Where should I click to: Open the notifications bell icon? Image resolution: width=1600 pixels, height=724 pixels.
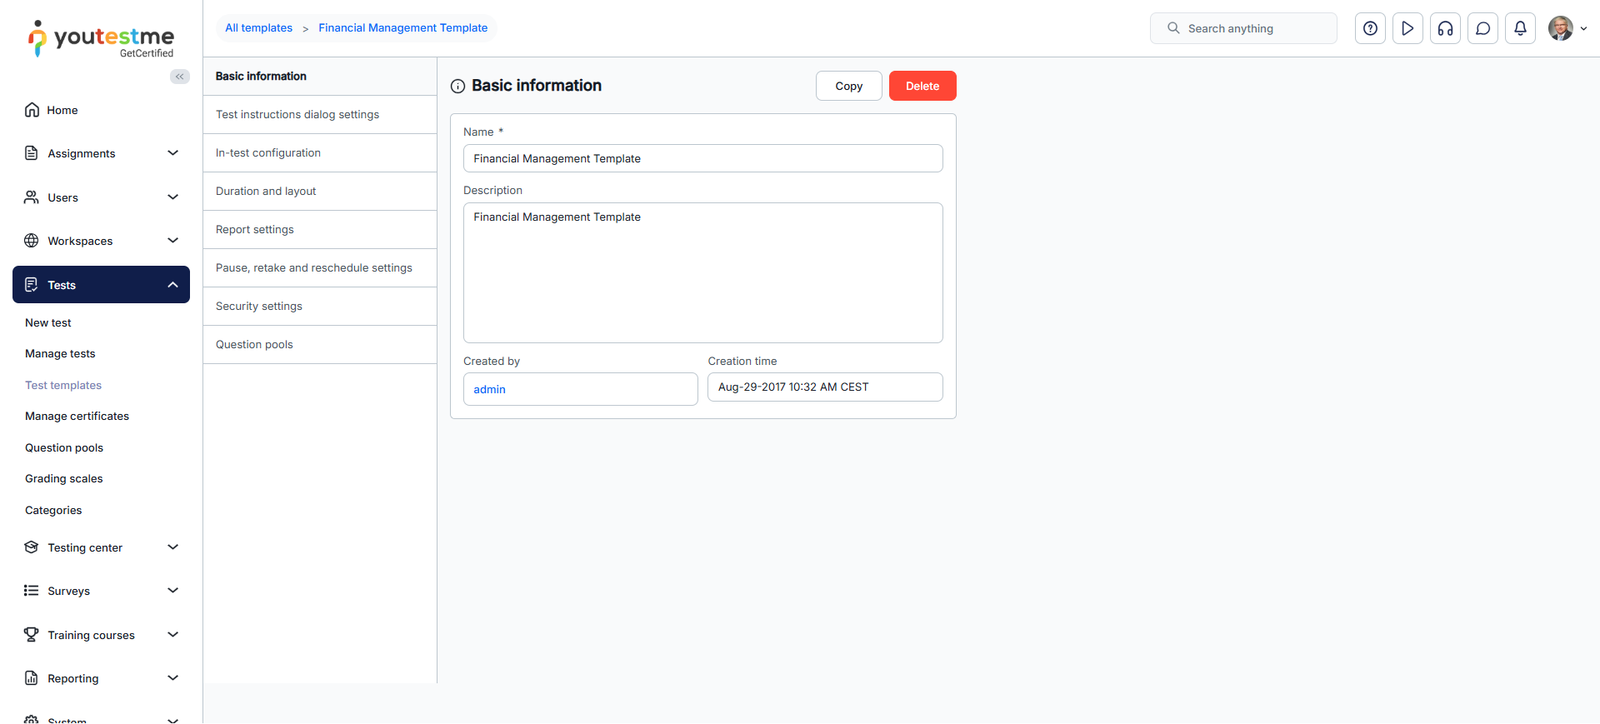(x=1520, y=29)
